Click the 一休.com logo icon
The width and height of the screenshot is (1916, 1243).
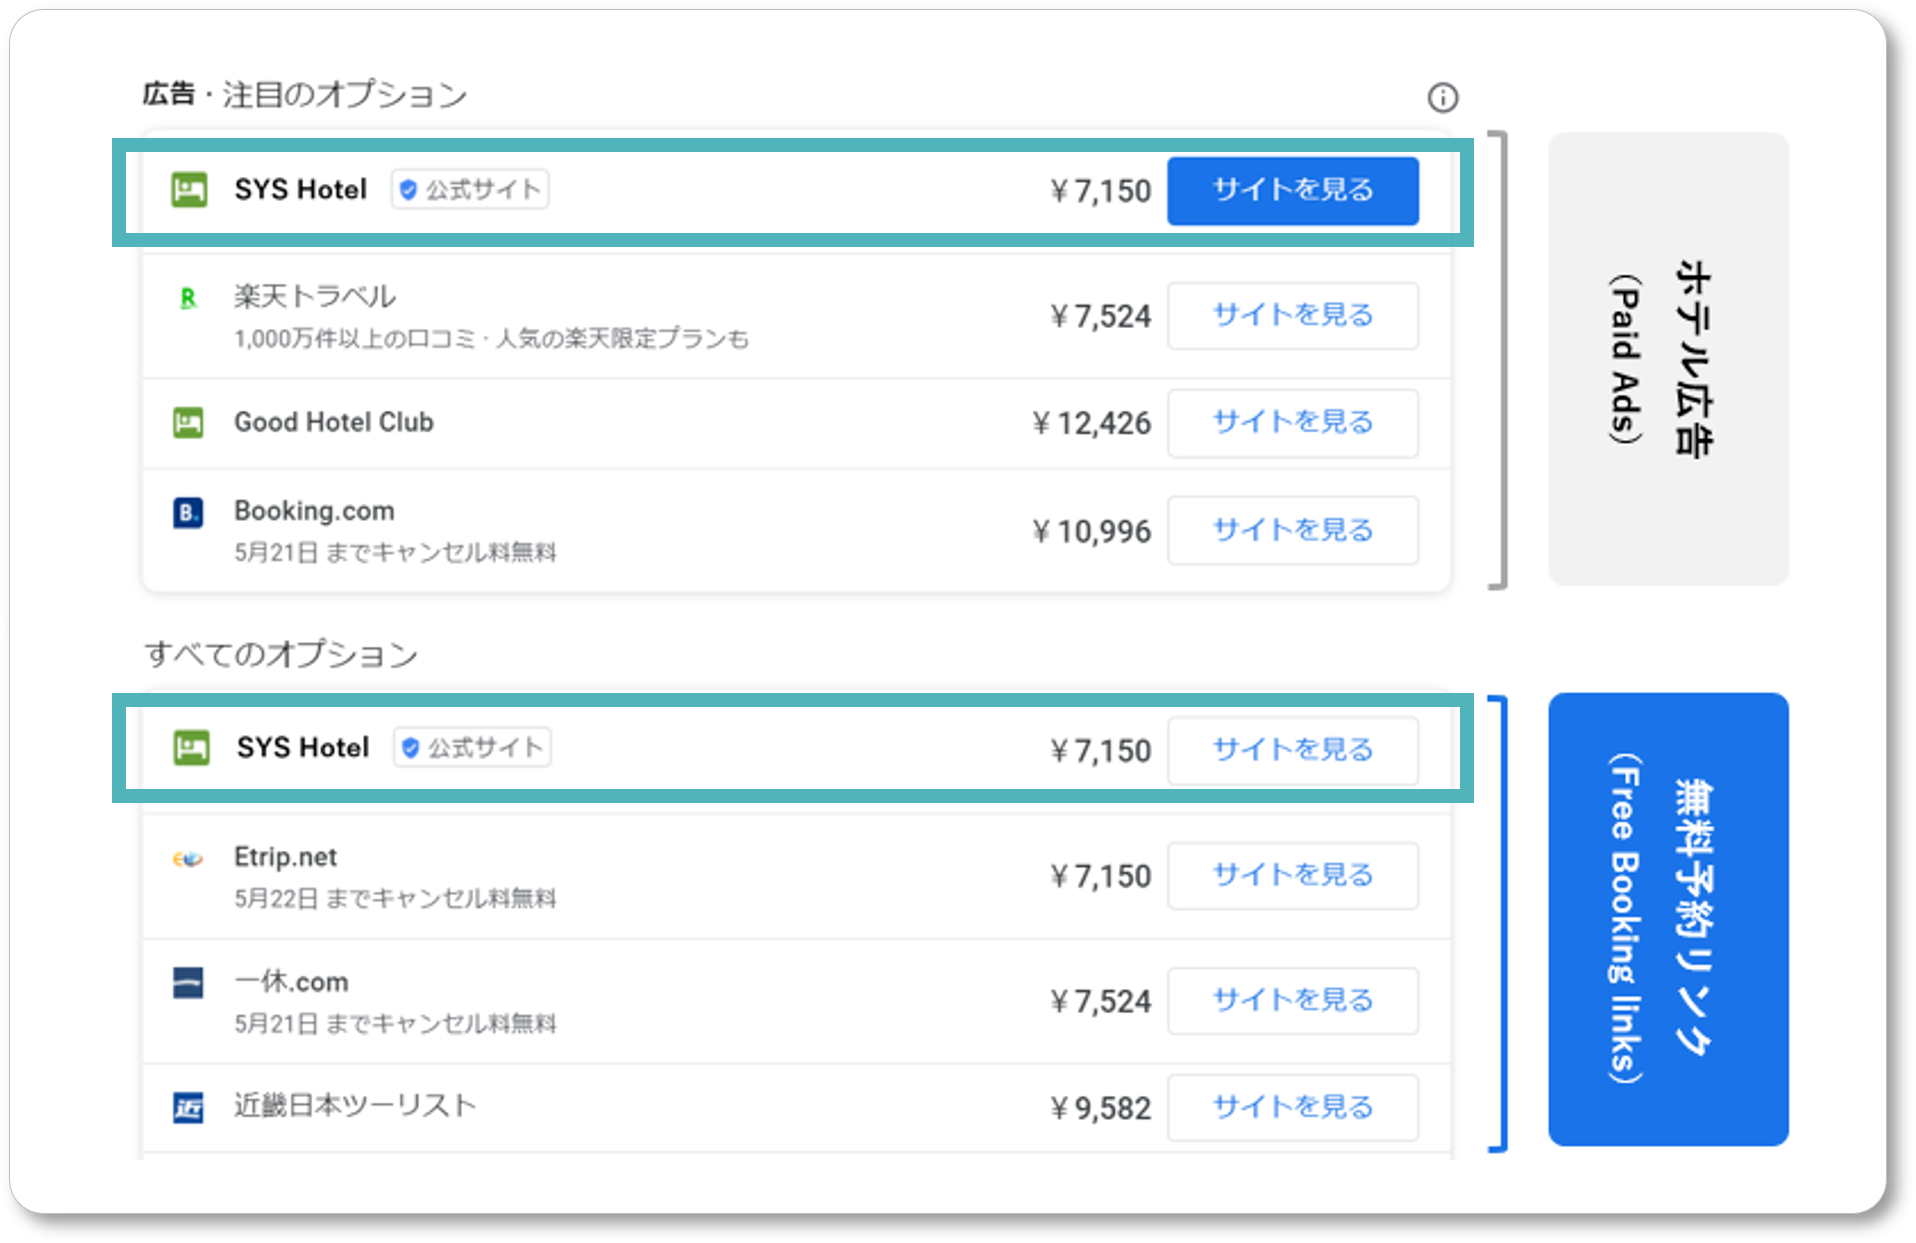click(x=188, y=982)
